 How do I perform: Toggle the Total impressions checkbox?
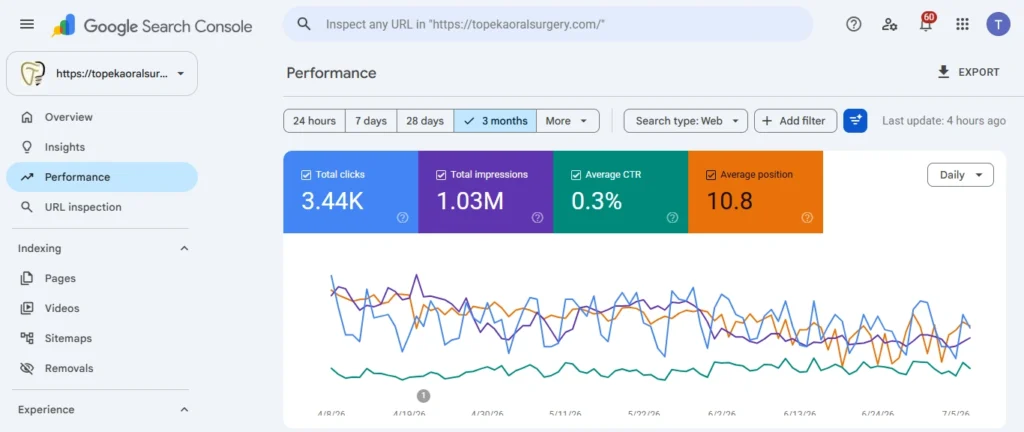click(x=441, y=175)
